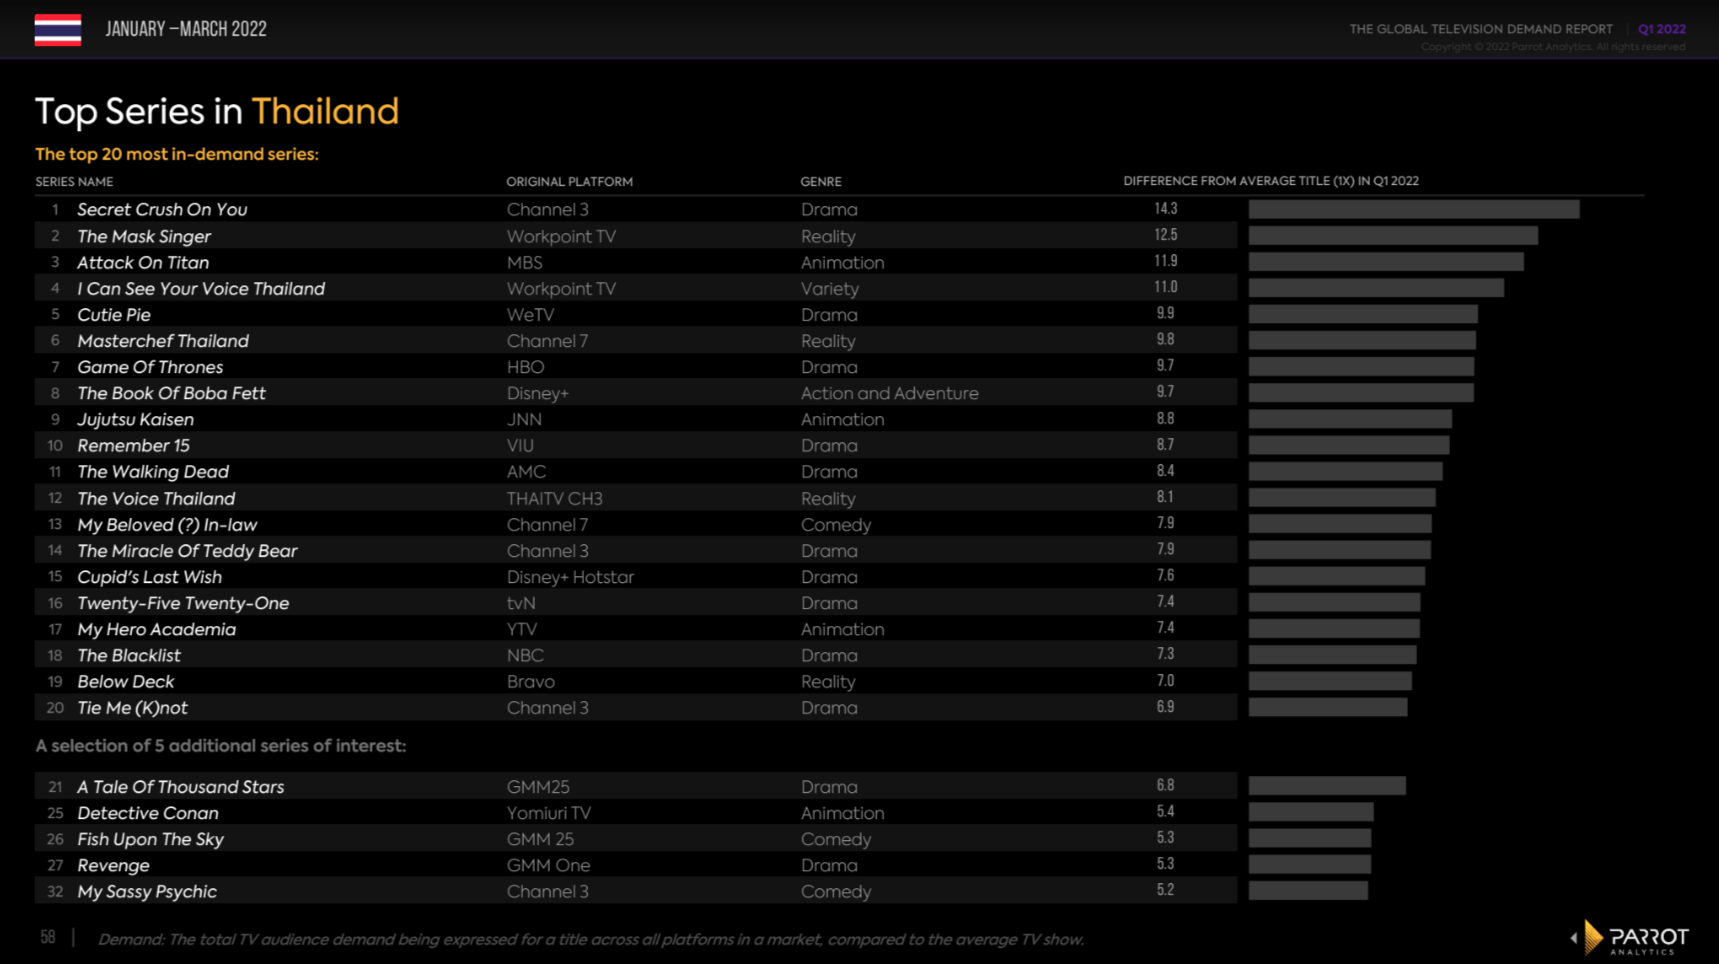Click page number 58 in footer
The image size is (1719, 964).
(48, 937)
